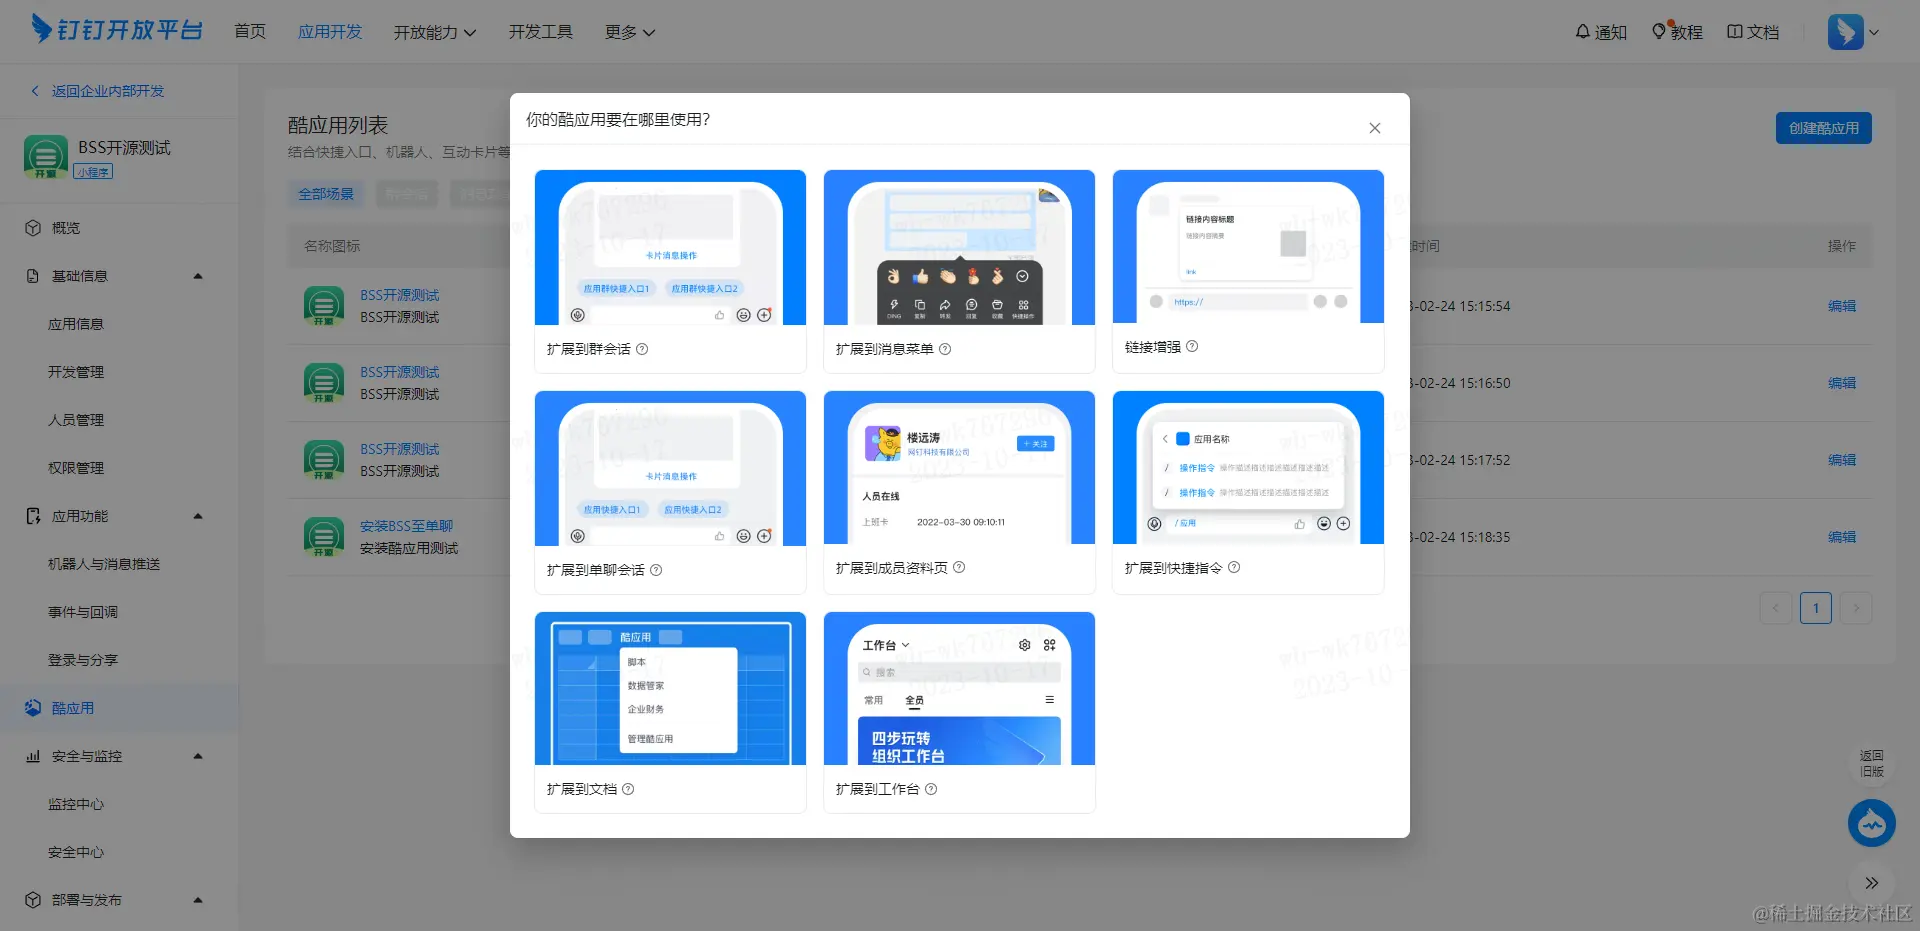Image resolution: width=1920 pixels, height=931 pixels.
Task: Click 编辑 for the 15:15:54 row
Action: [x=1842, y=306]
